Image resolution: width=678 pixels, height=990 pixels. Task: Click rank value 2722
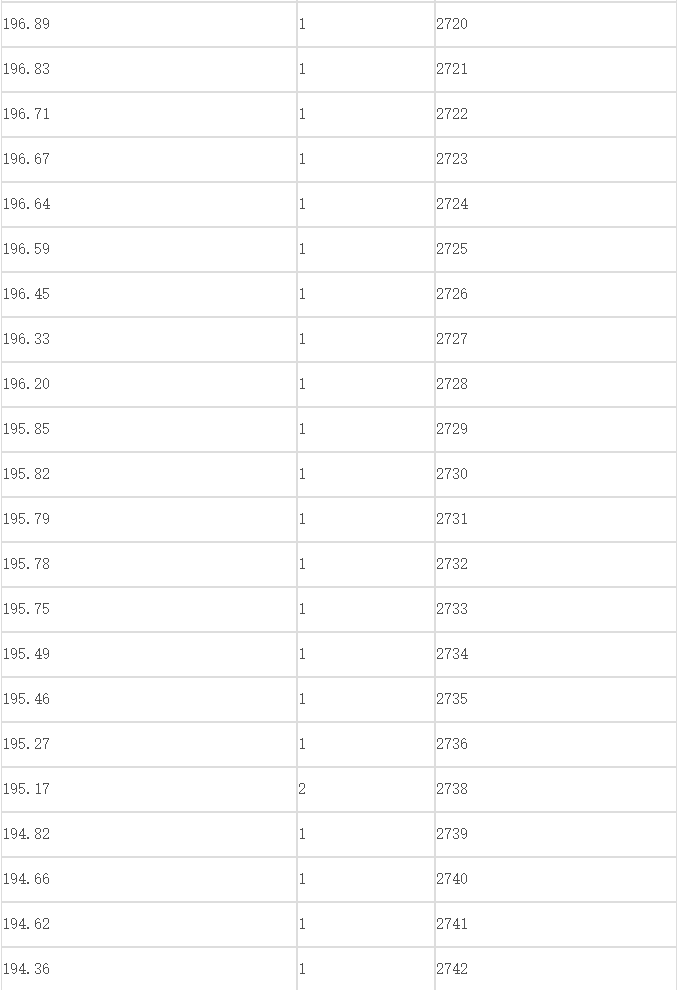click(556, 114)
